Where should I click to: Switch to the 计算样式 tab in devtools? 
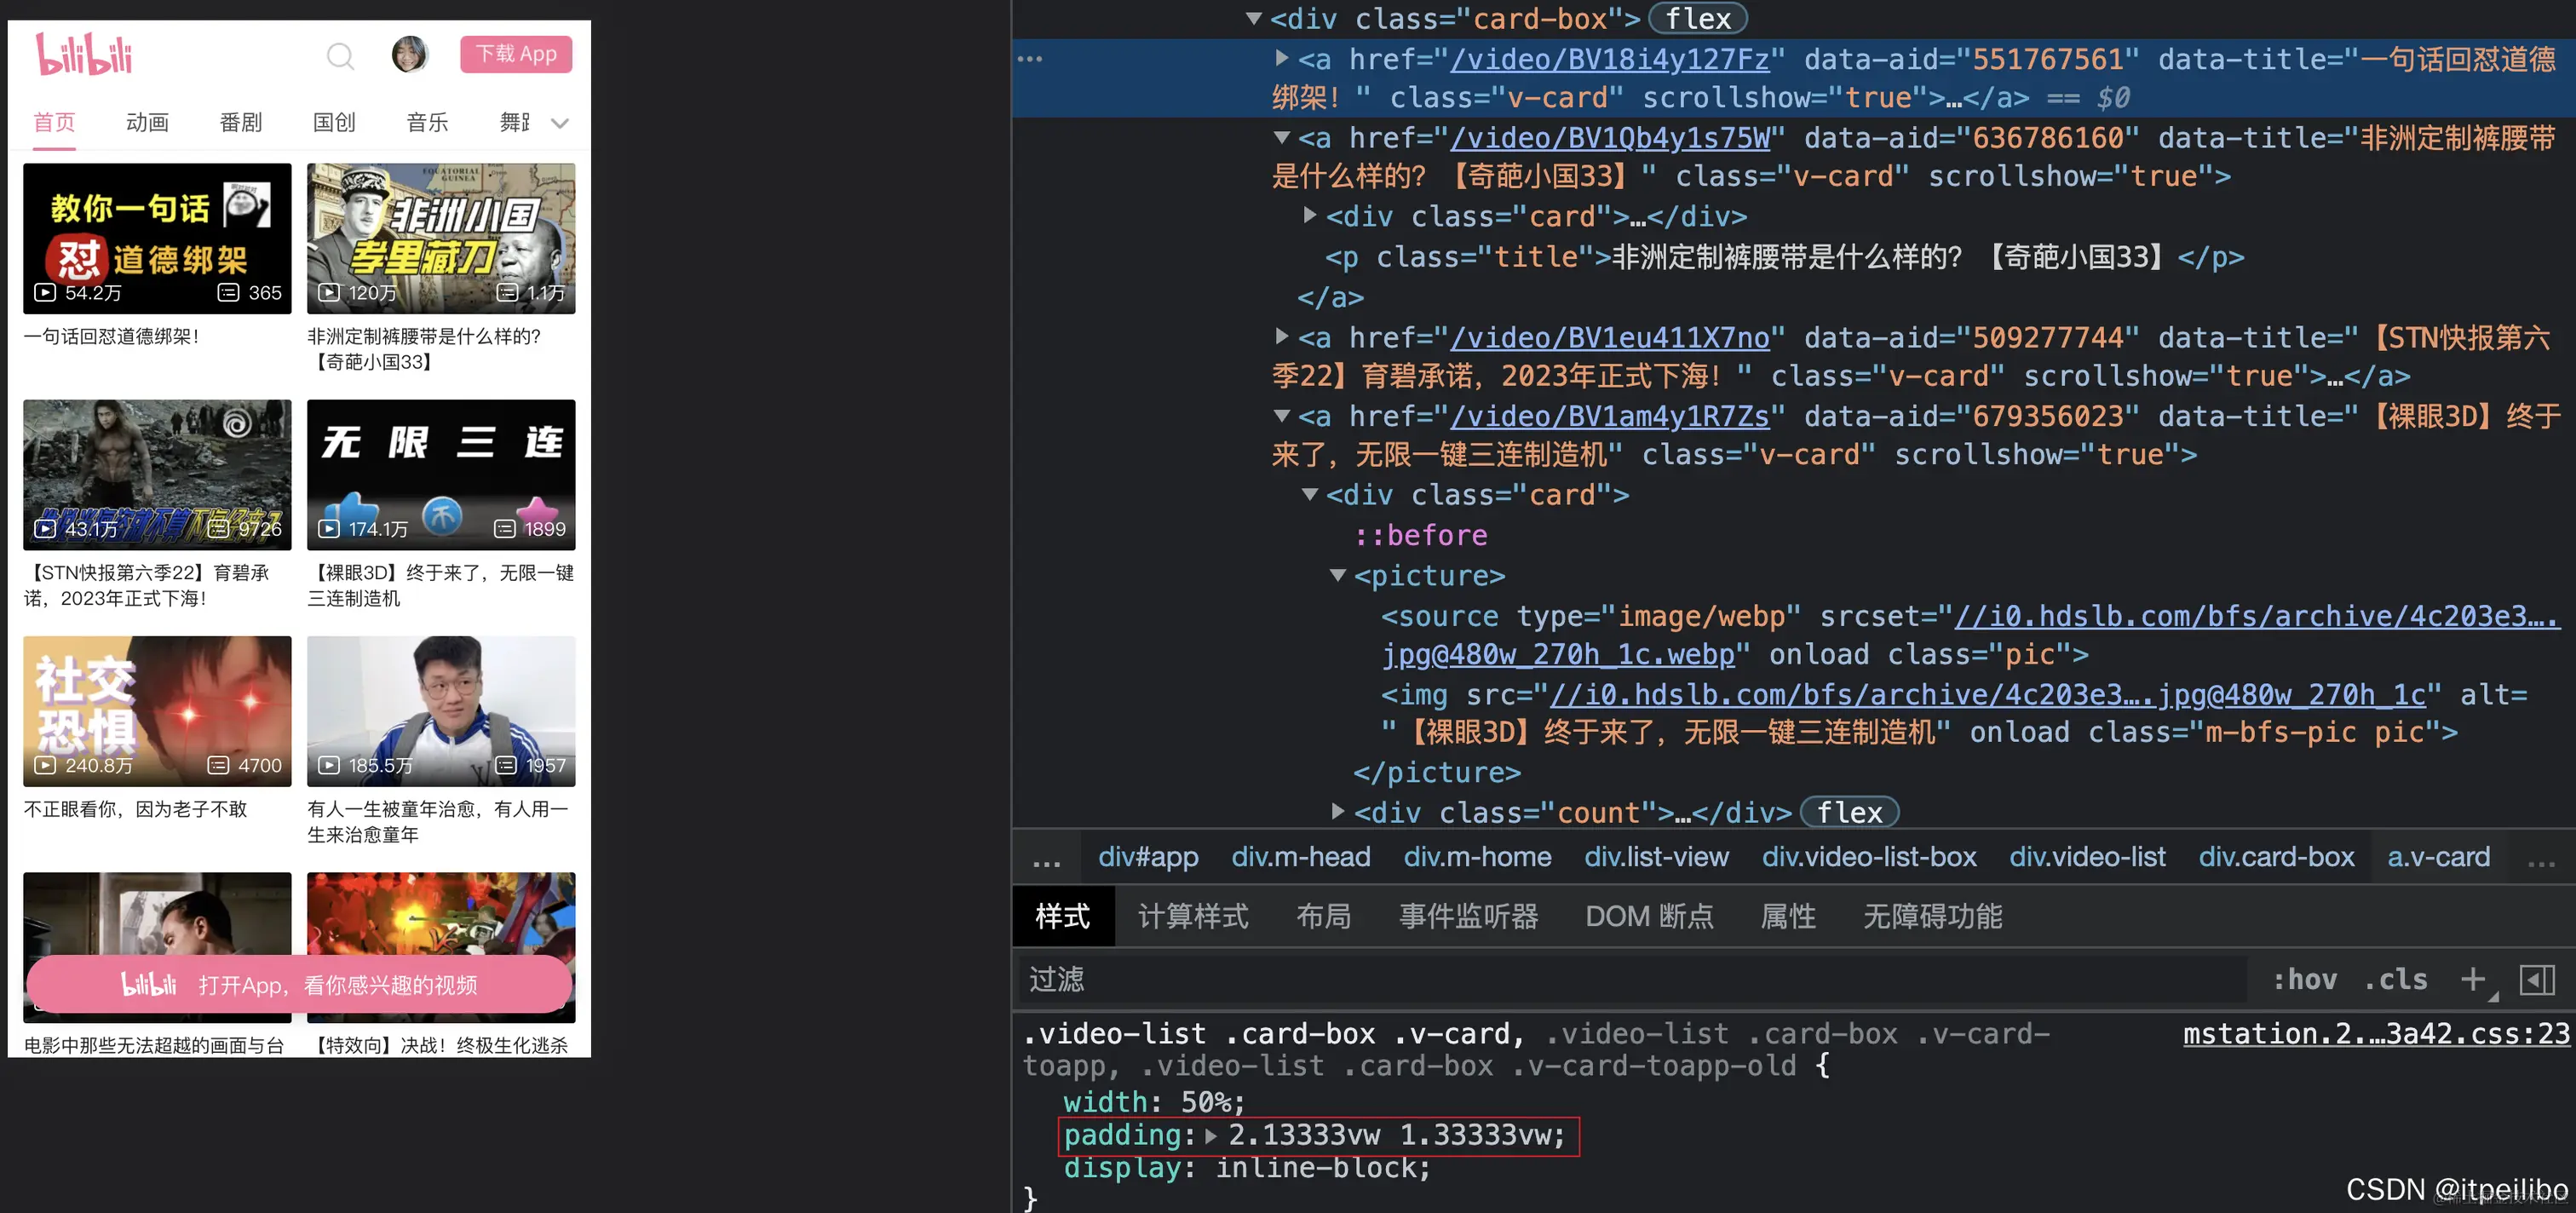(x=1192, y=916)
